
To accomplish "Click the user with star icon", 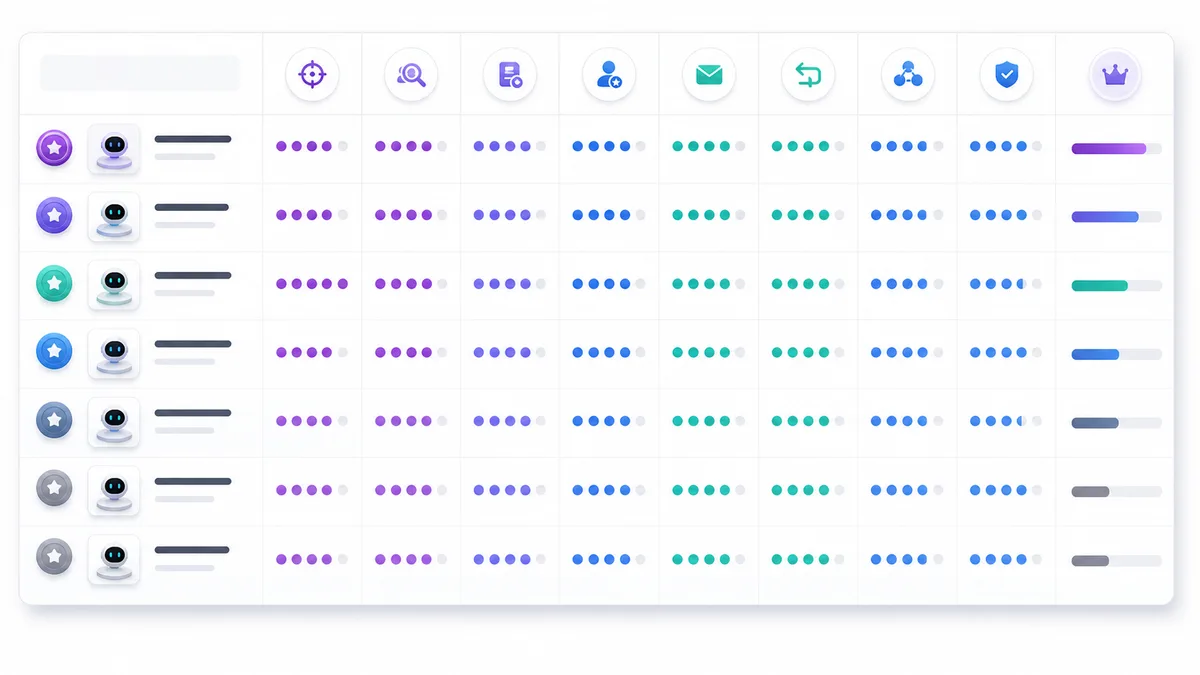I will click(x=609, y=75).
